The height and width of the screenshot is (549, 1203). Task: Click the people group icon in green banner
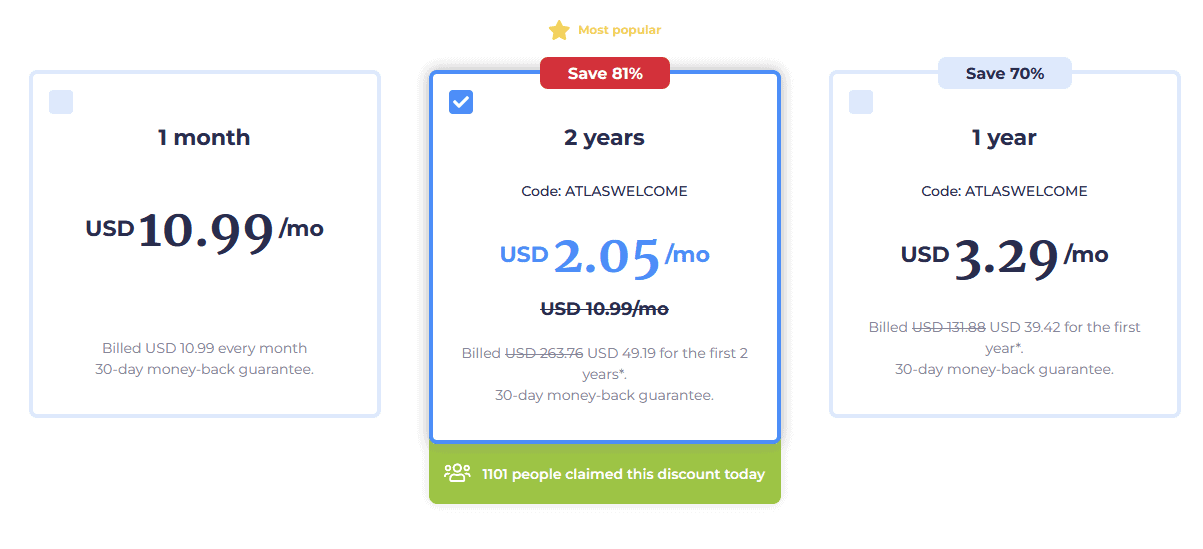(457, 473)
